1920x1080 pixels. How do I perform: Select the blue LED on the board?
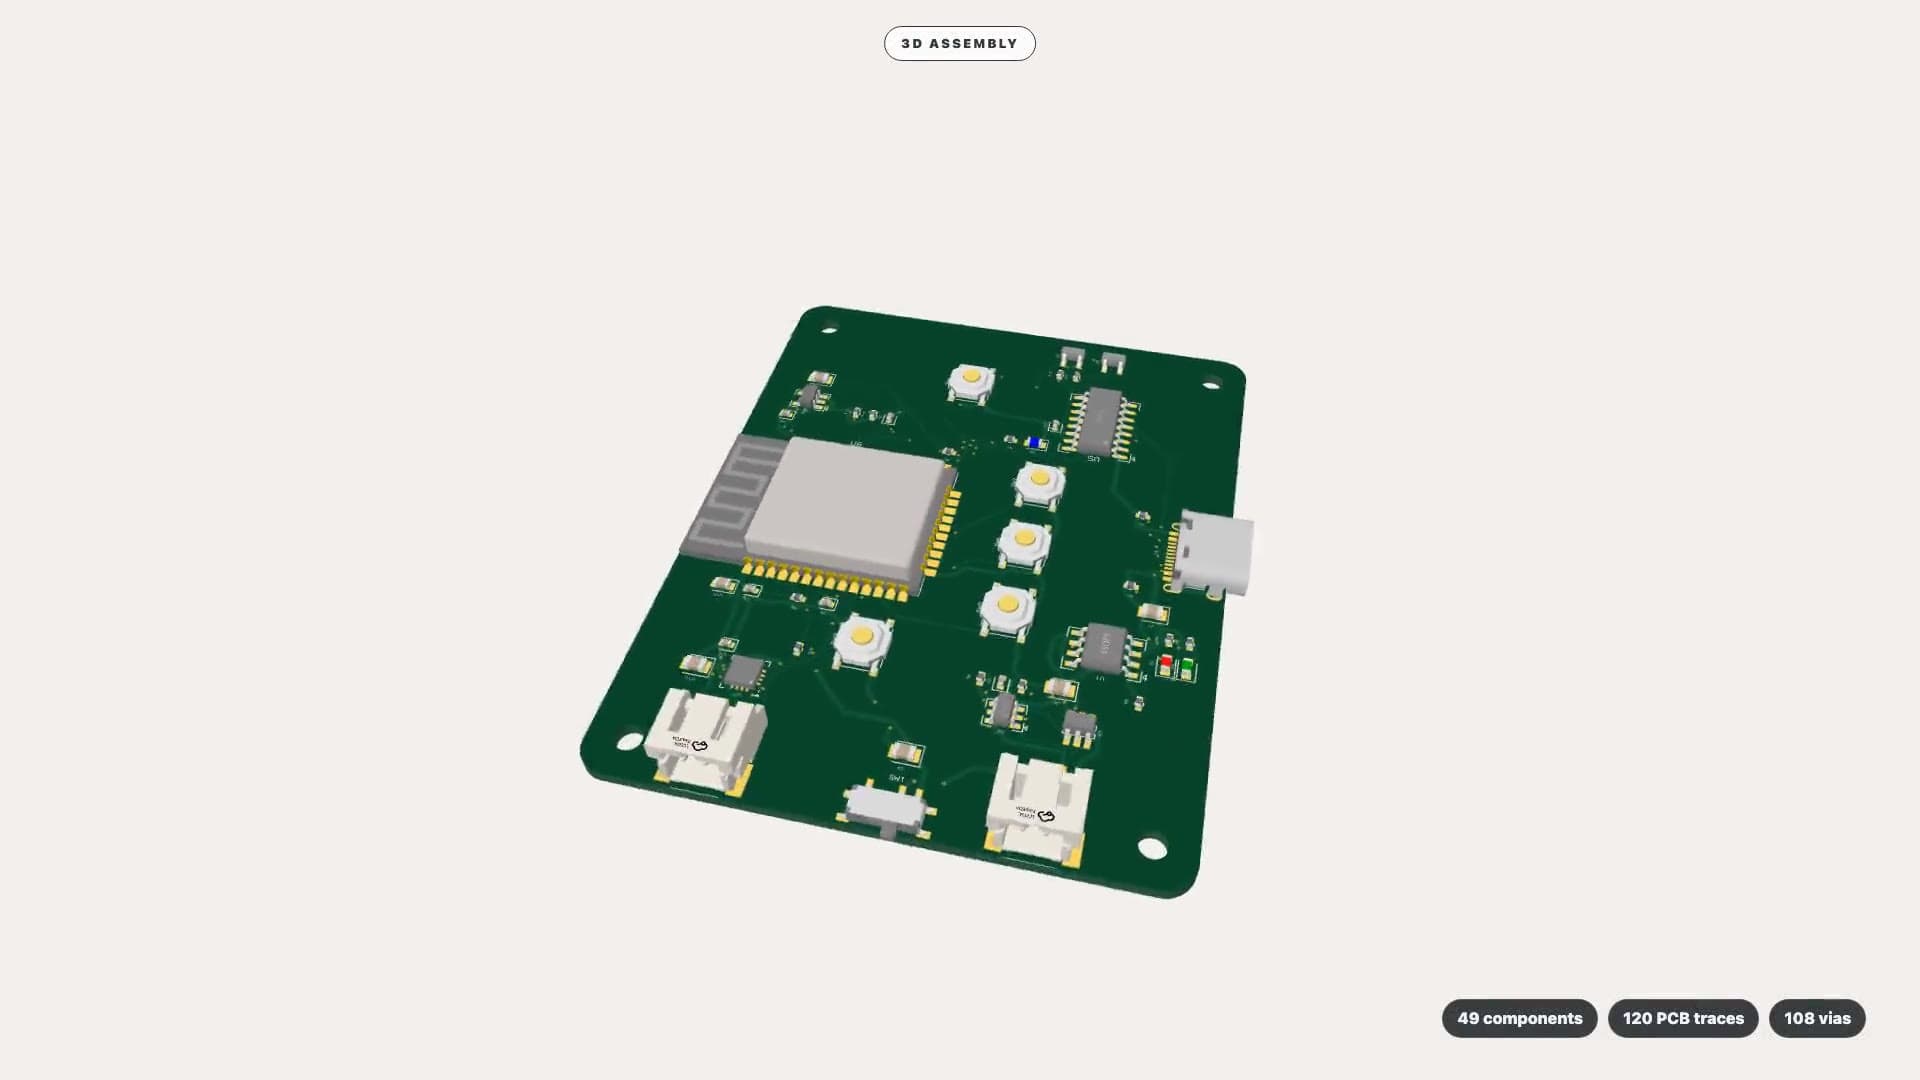click(1034, 443)
